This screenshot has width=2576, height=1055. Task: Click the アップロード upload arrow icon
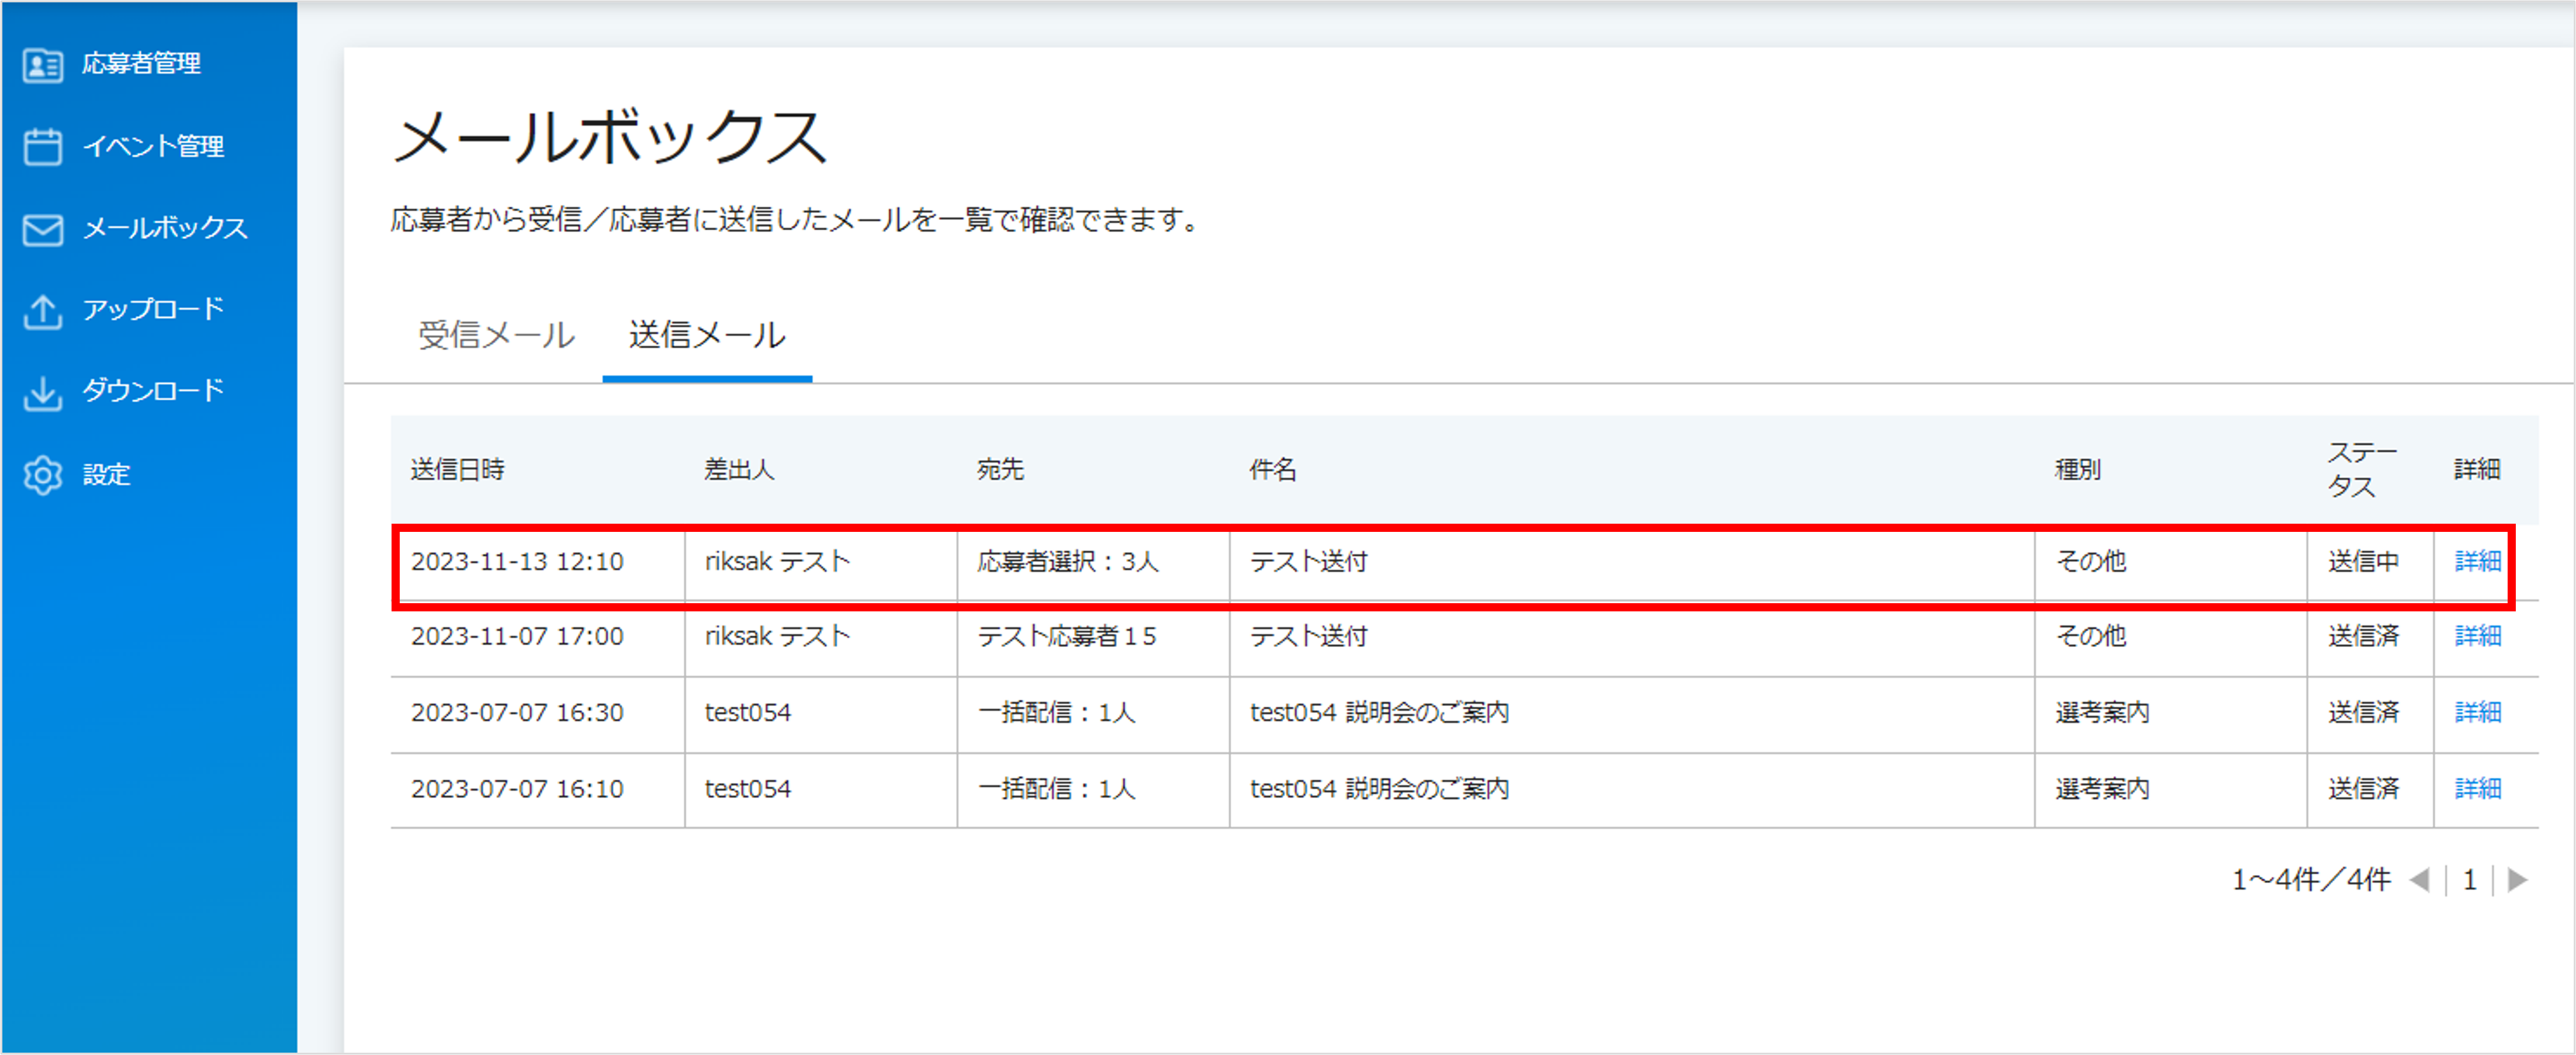point(42,311)
